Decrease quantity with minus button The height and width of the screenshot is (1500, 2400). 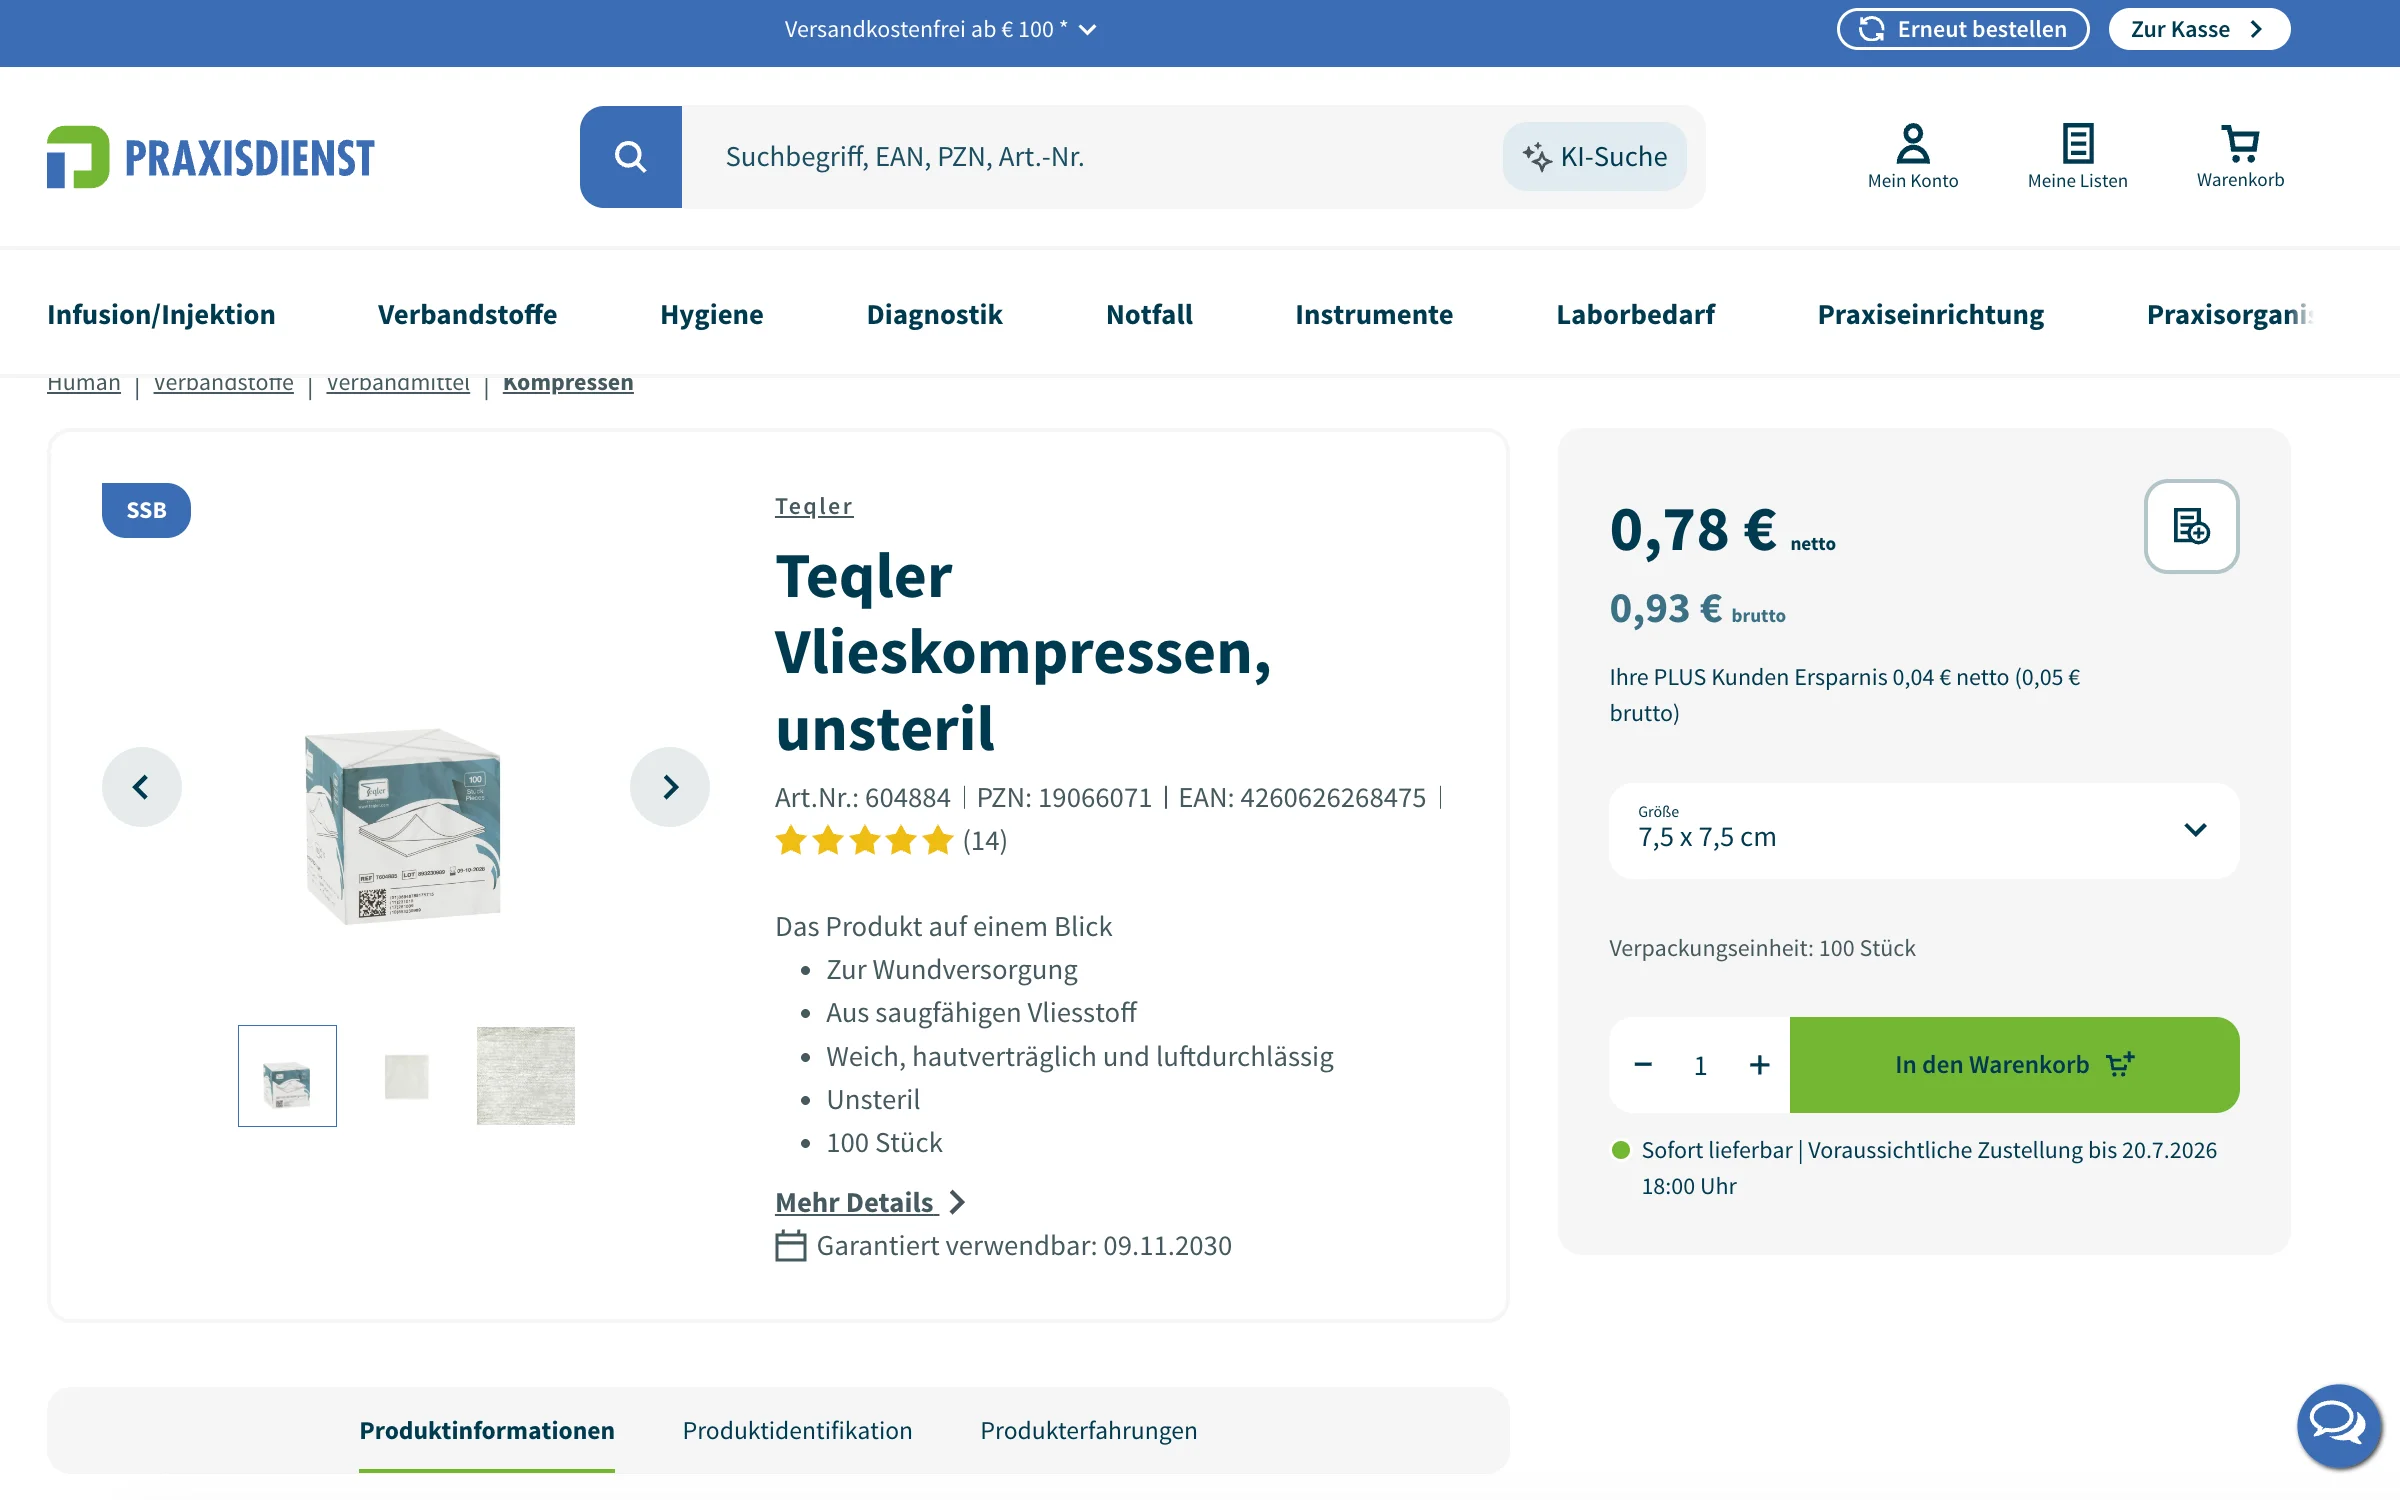(x=1643, y=1065)
